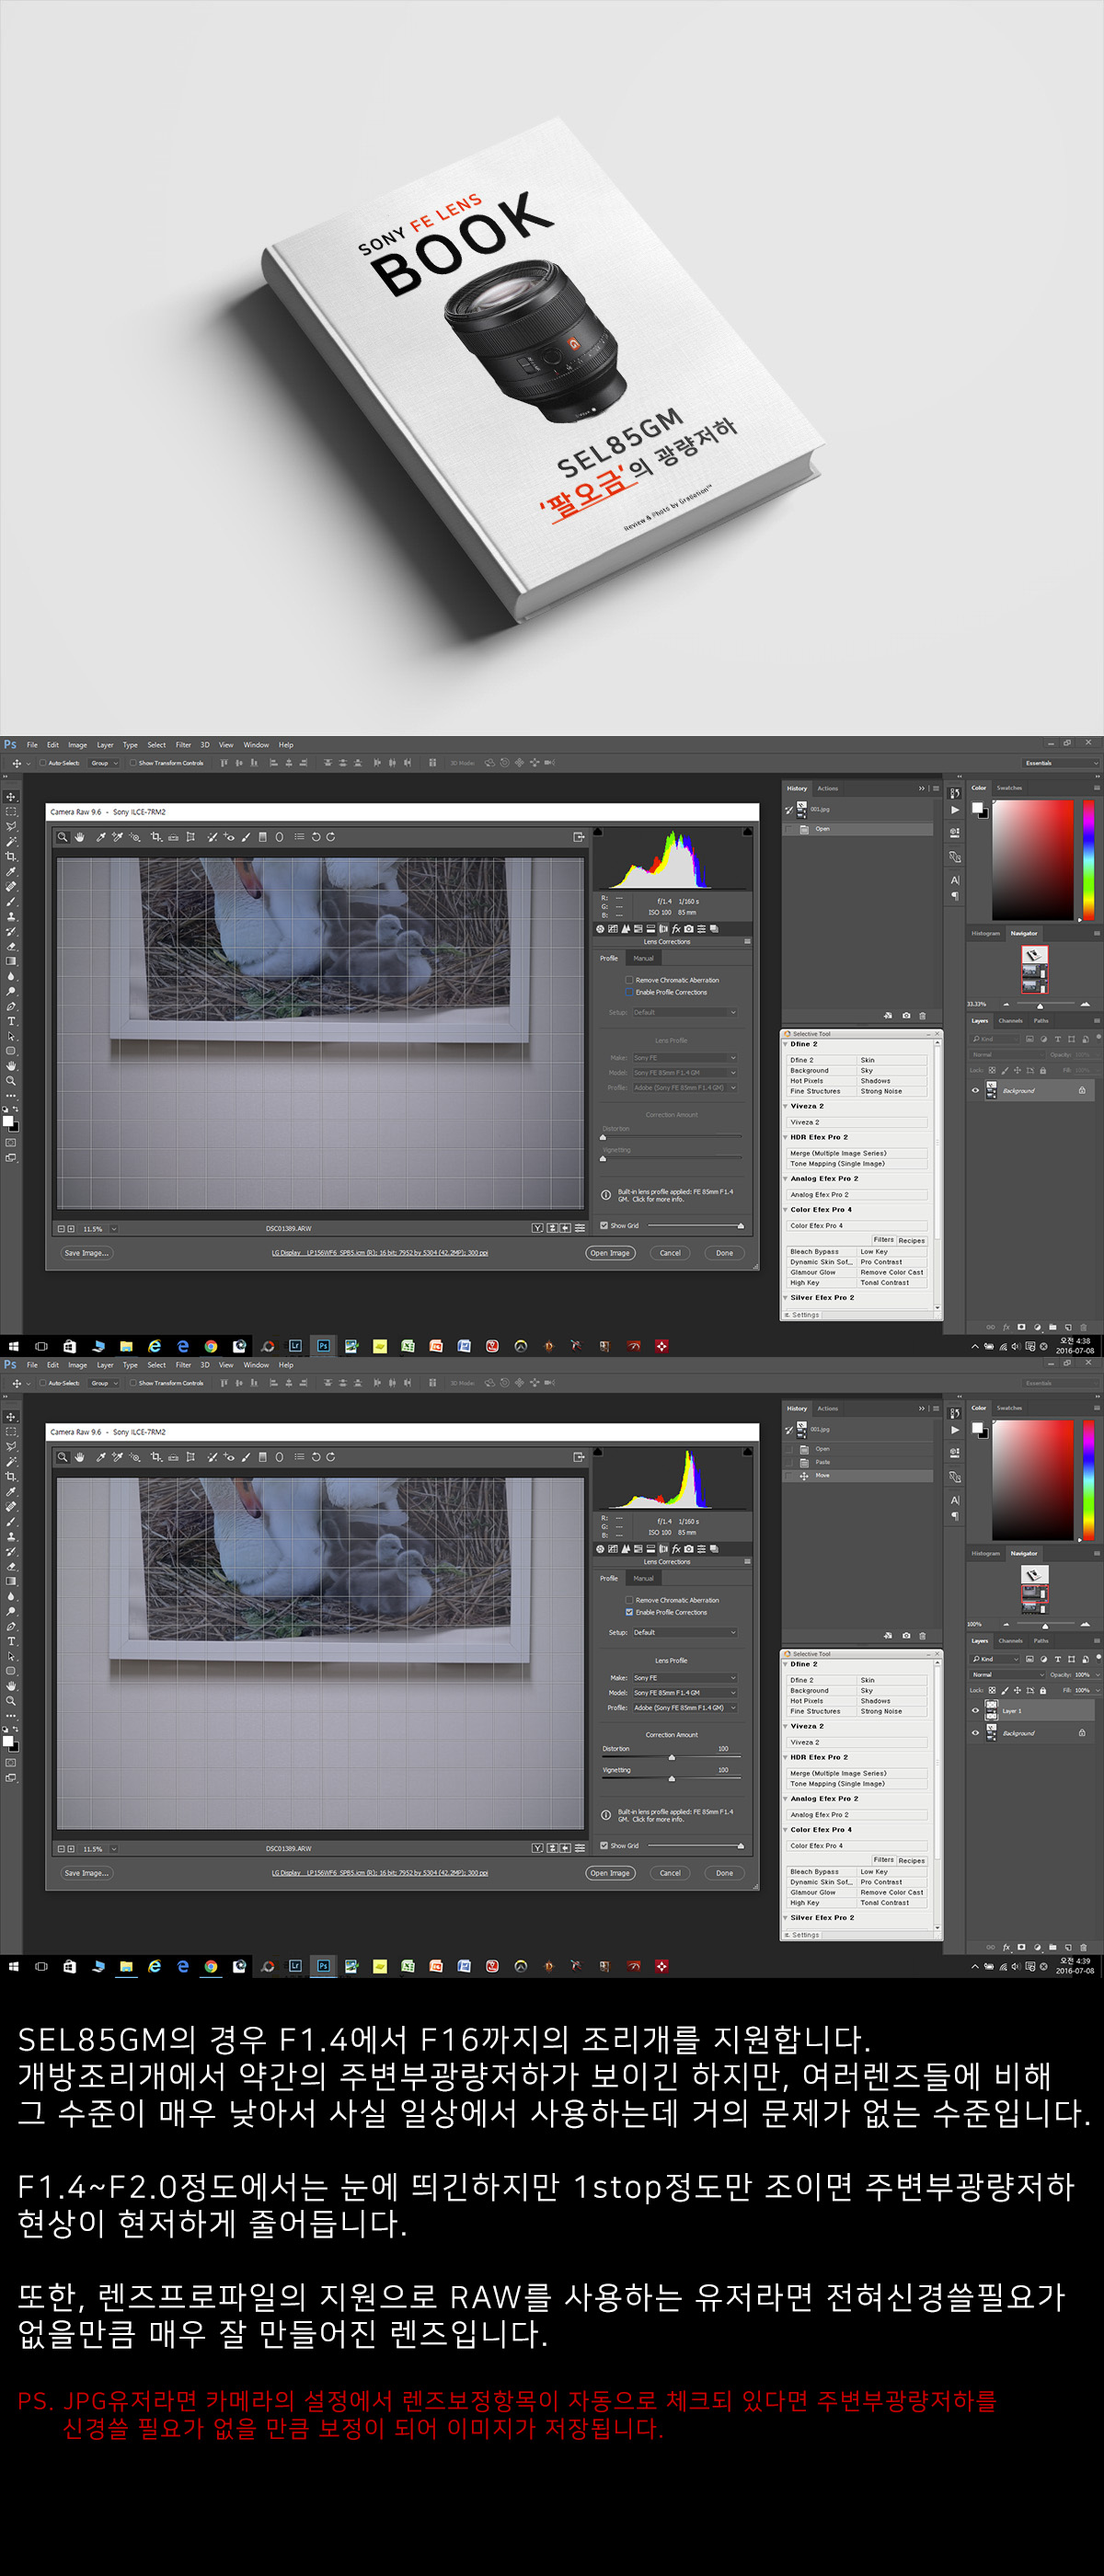Switch to Channels tab in lower screenshot

coord(1010,1641)
